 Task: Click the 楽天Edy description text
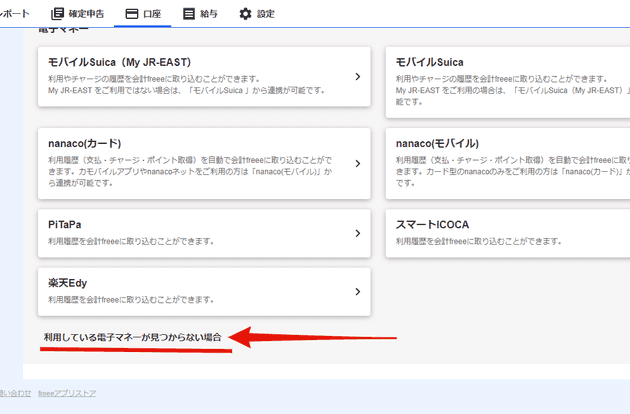click(x=131, y=300)
